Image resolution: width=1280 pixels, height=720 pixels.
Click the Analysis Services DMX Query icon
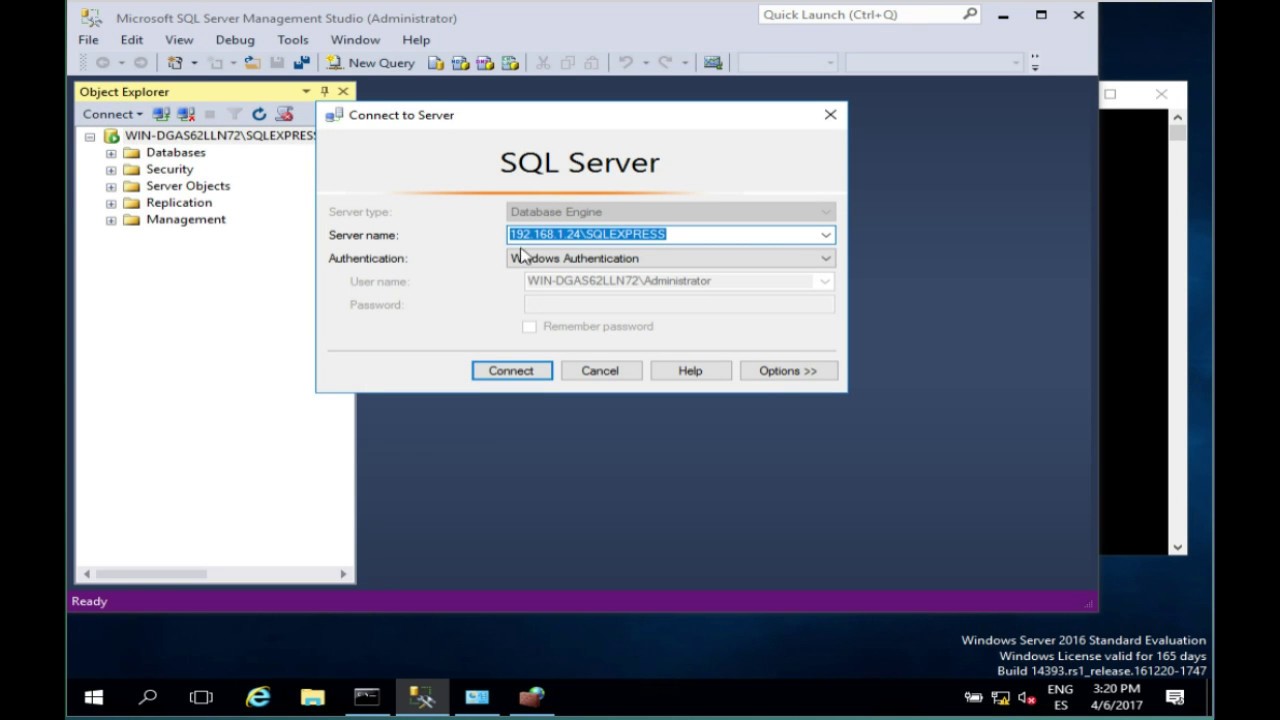click(485, 63)
